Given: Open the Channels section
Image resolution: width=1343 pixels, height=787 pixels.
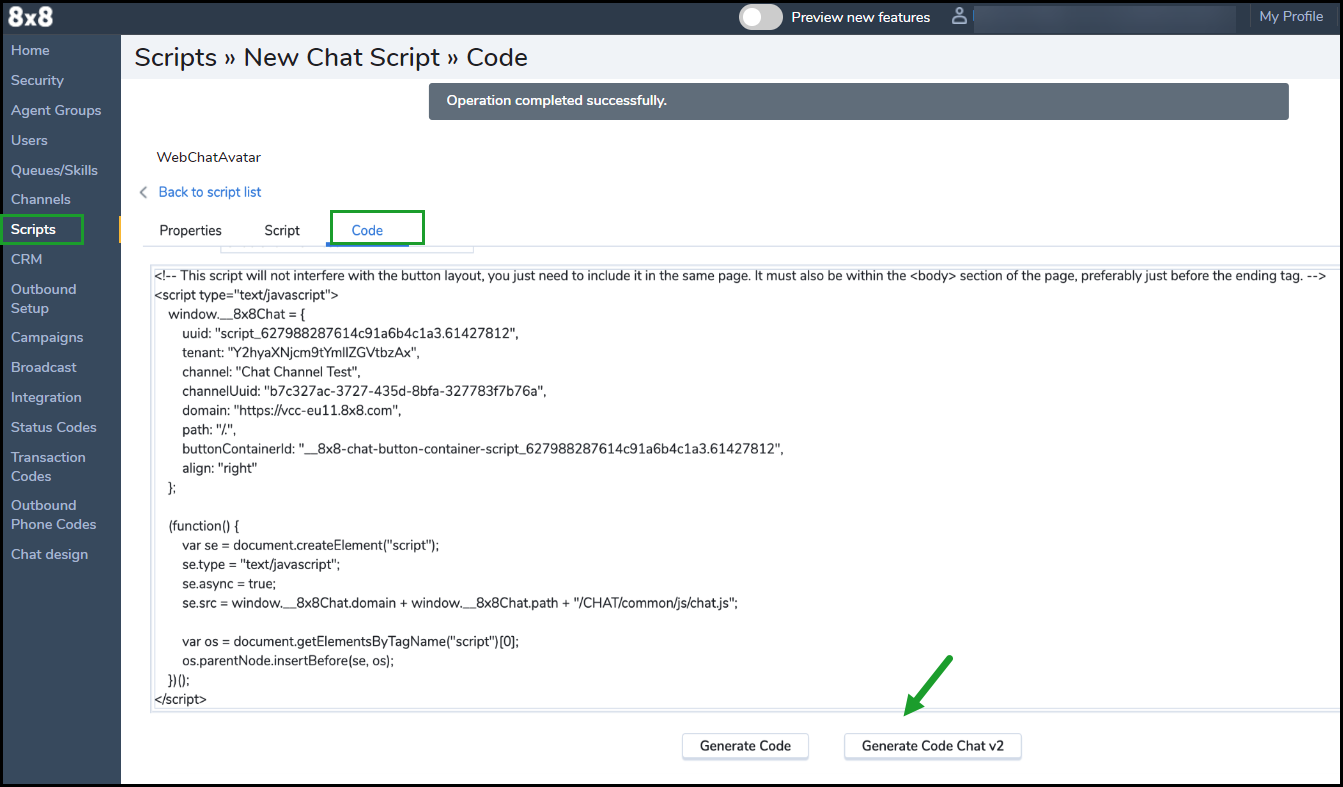Looking at the screenshot, I should (x=41, y=199).
